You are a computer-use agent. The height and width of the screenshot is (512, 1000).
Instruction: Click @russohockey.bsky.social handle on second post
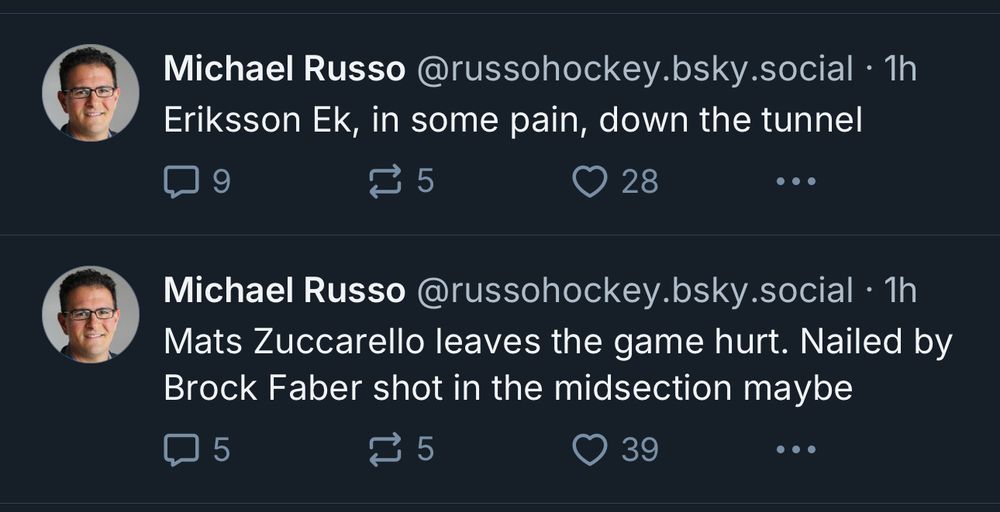pos(634,291)
